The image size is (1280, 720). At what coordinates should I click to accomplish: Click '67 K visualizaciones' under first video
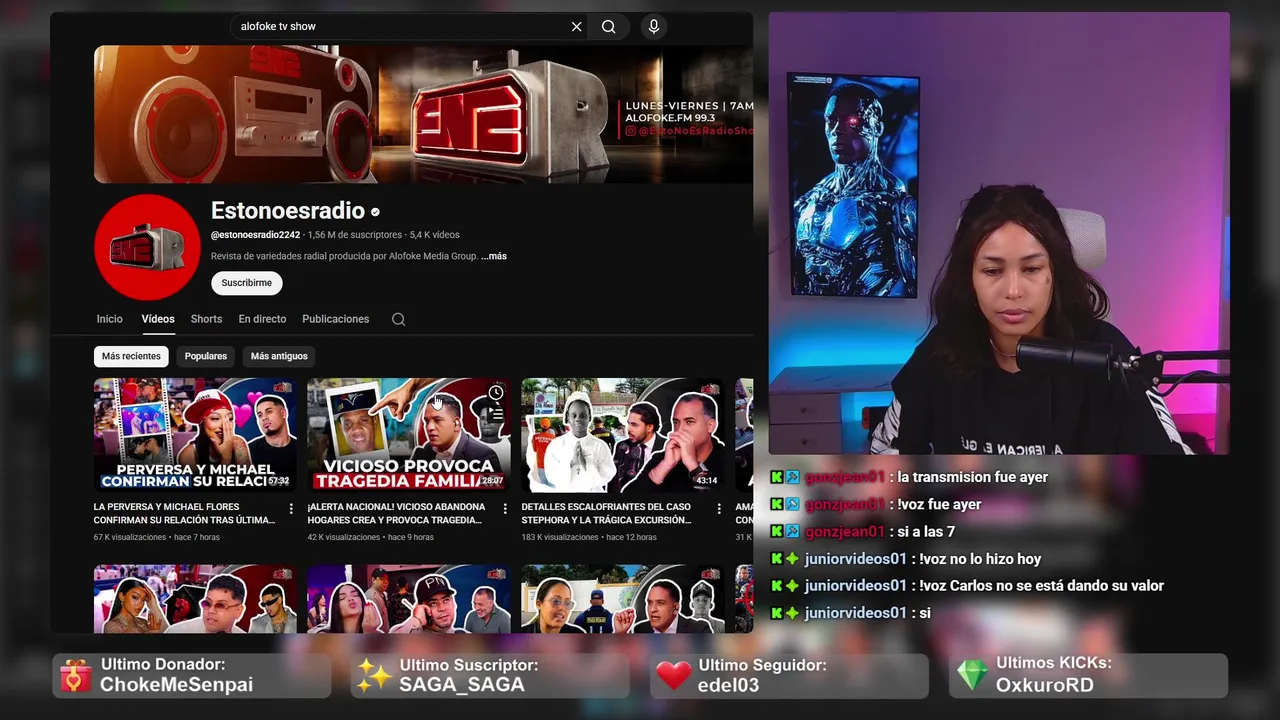[x=130, y=537]
